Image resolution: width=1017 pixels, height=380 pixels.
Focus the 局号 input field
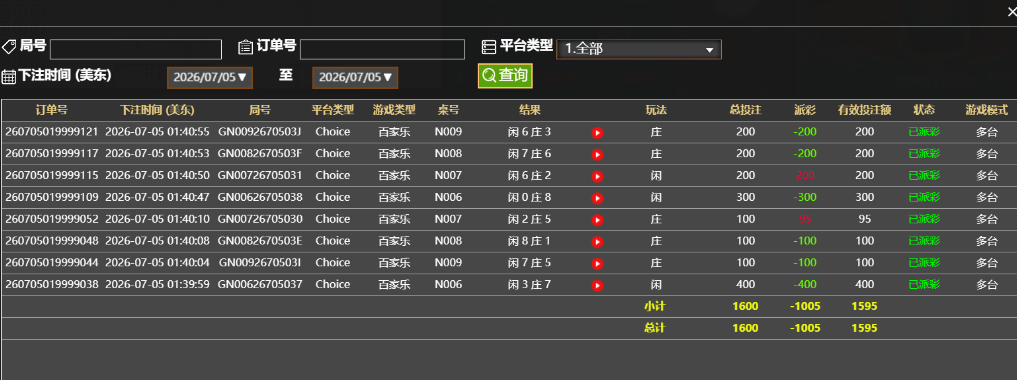(136, 49)
